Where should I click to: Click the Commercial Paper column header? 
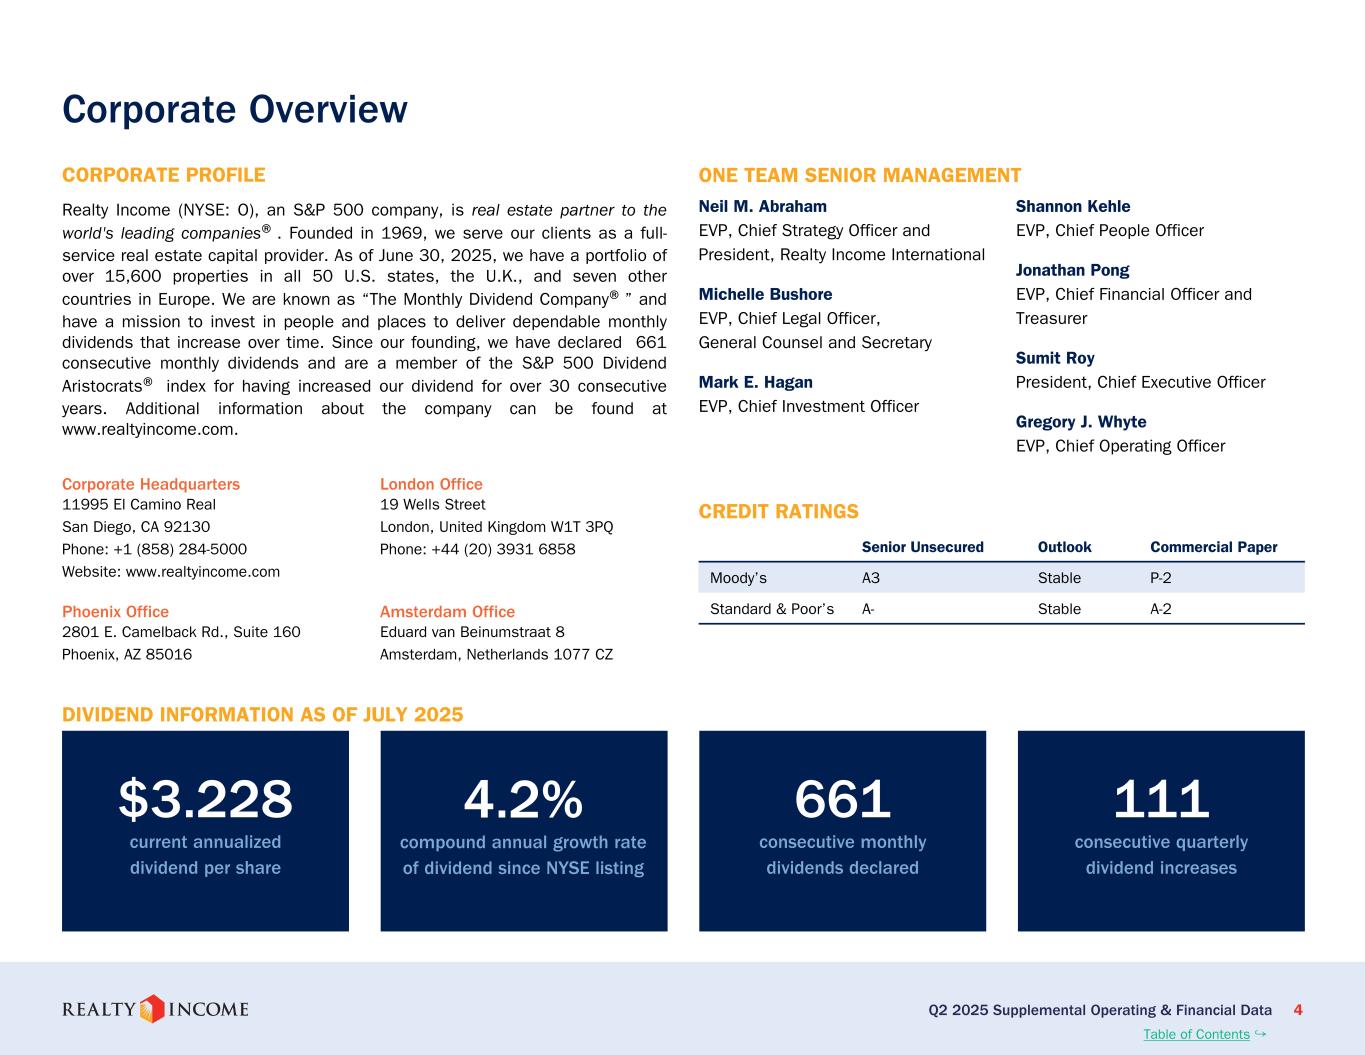coord(1213,547)
